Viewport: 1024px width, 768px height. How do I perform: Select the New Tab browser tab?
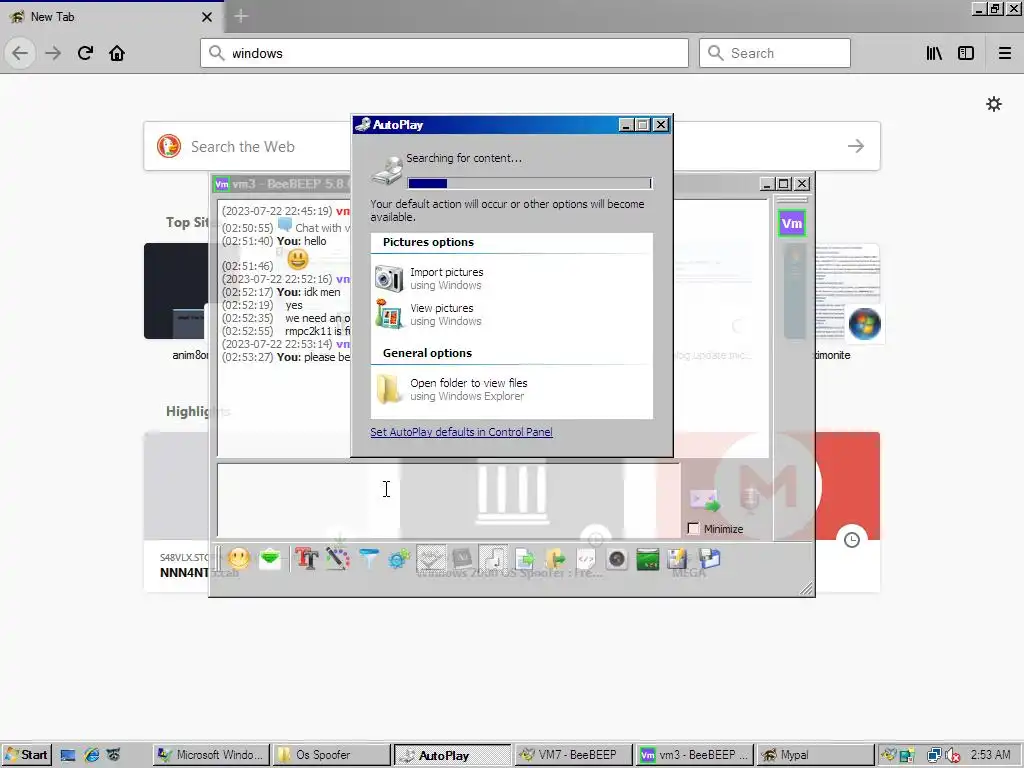point(111,16)
